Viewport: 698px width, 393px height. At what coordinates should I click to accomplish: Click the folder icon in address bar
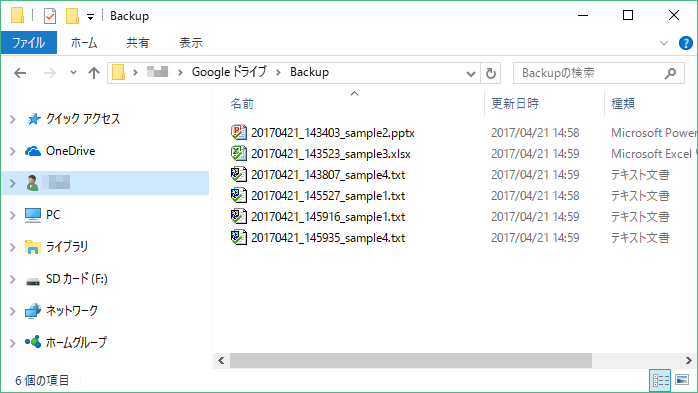[118, 72]
